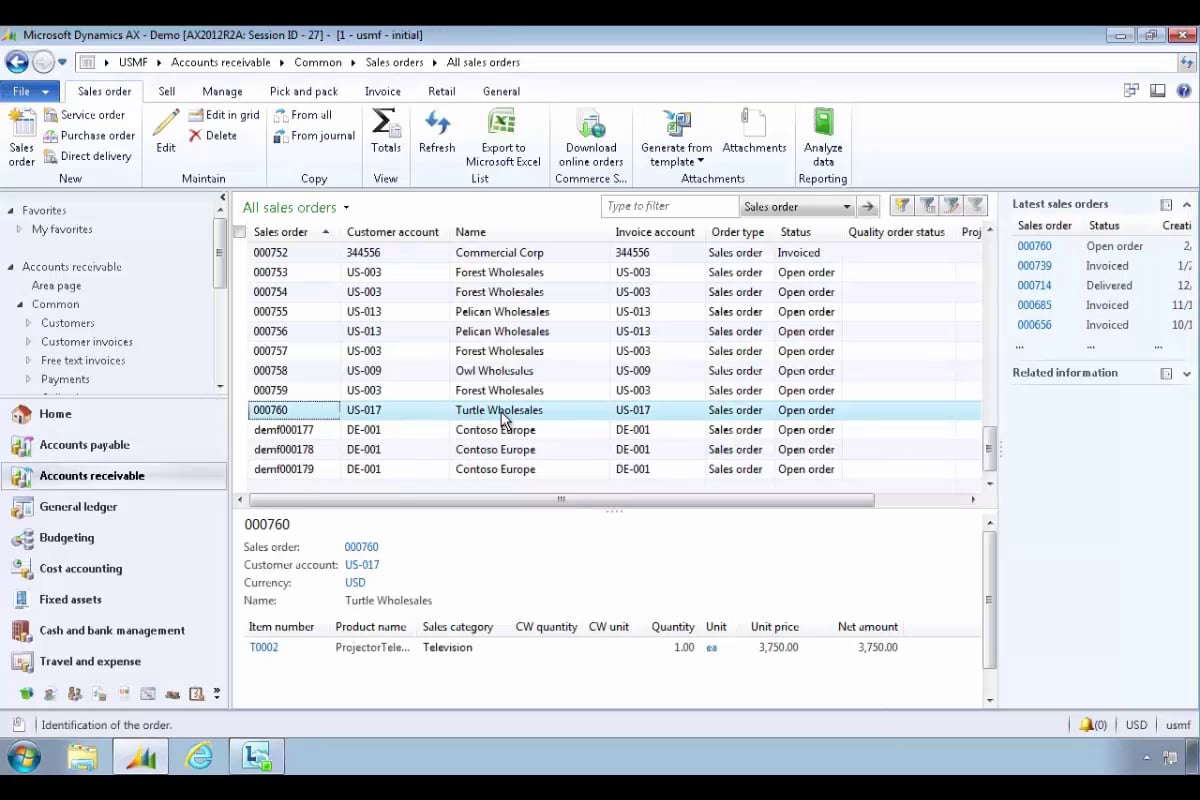Click Delete in the Maintain group
The height and width of the screenshot is (800, 1200).
(213, 135)
